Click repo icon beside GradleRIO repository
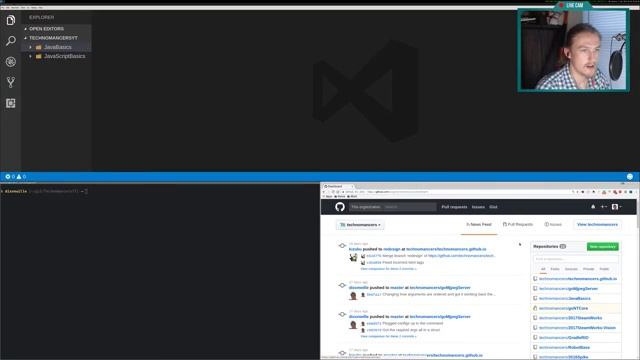 click(x=535, y=338)
